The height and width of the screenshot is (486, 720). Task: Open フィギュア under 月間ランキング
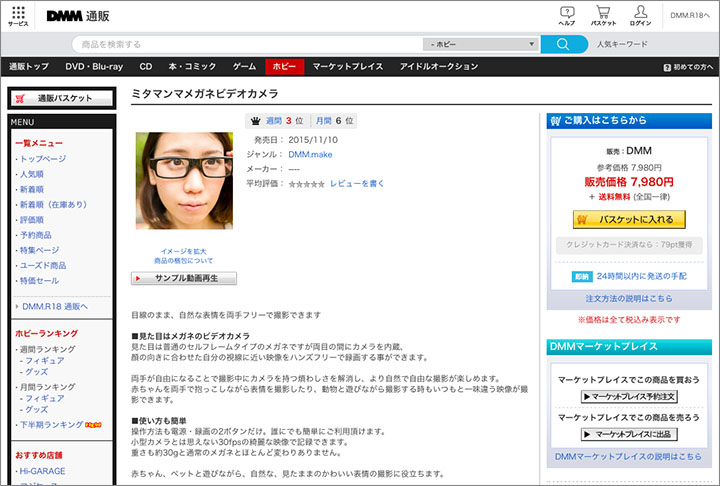coord(45,399)
